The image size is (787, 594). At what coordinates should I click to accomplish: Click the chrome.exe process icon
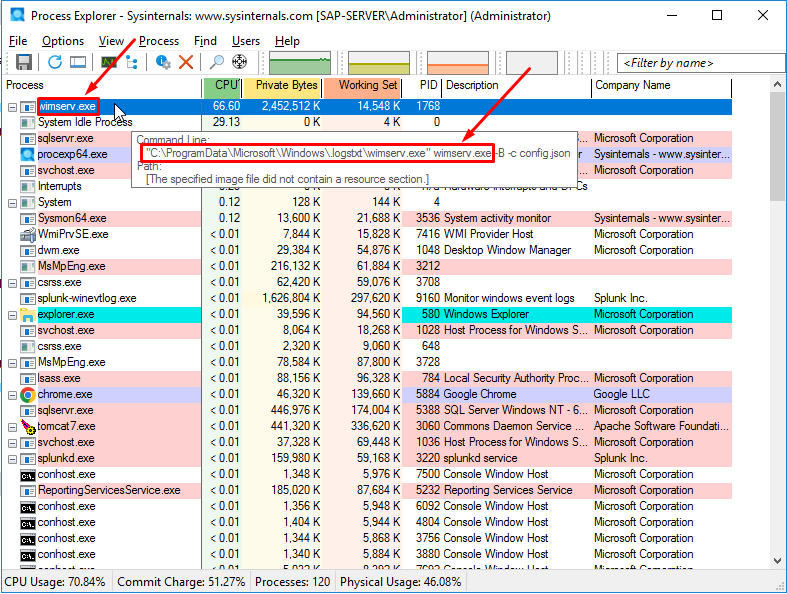pyautogui.click(x=28, y=395)
